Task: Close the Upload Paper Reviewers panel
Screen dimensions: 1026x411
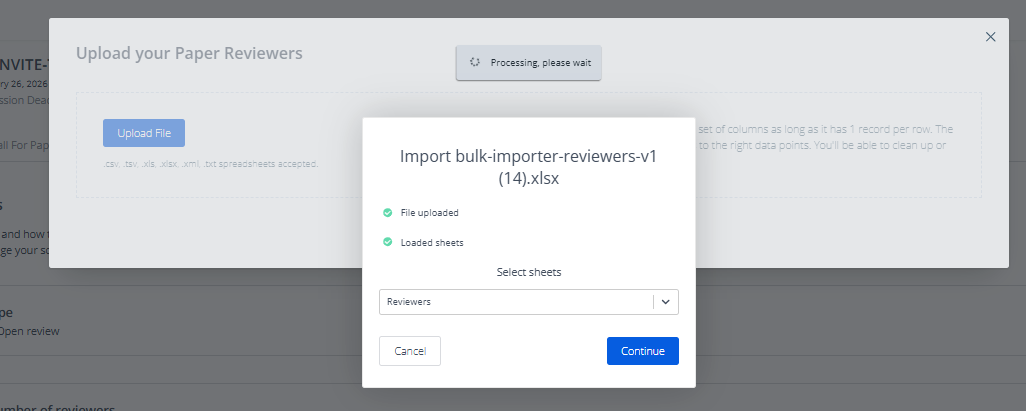Action: pyautogui.click(x=990, y=37)
